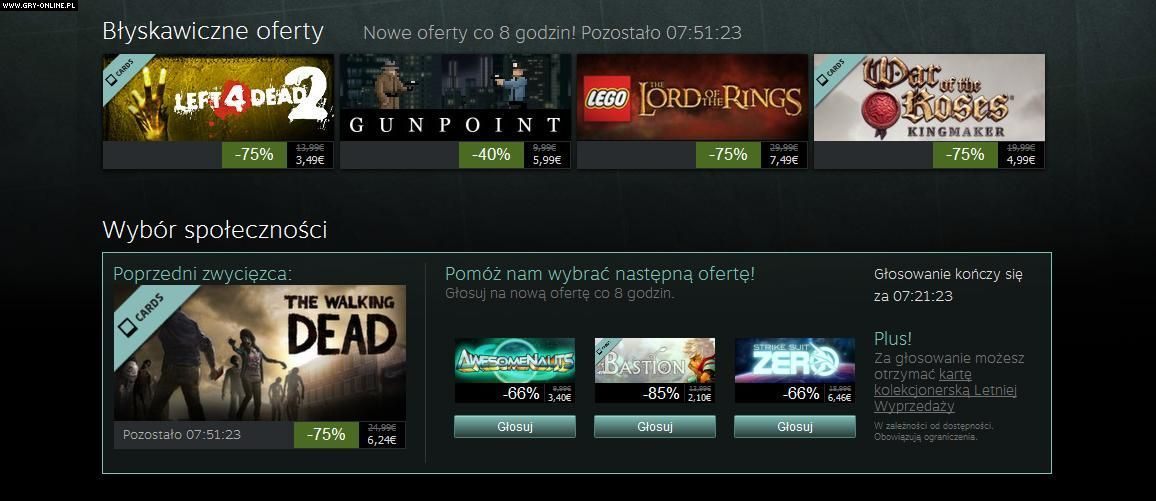
Task: Open The Walking Dead previous winner banner
Action: click(260, 353)
